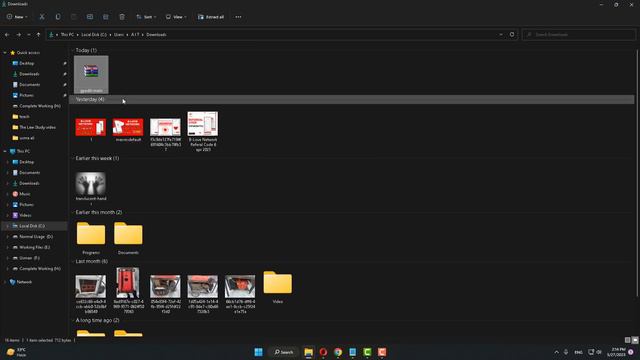Image resolution: width=640 pixels, height=360 pixels.
Task: Click the Extract all button
Action: click(211, 17)
